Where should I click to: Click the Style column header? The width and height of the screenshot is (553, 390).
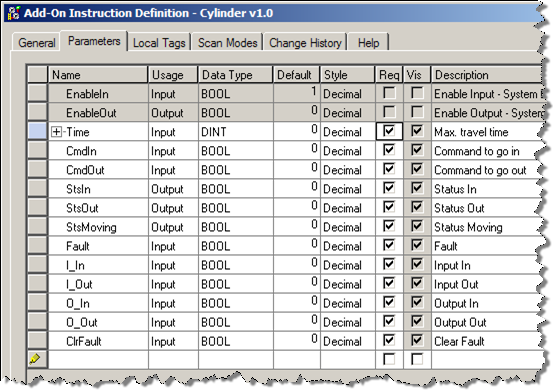(348, 75)
